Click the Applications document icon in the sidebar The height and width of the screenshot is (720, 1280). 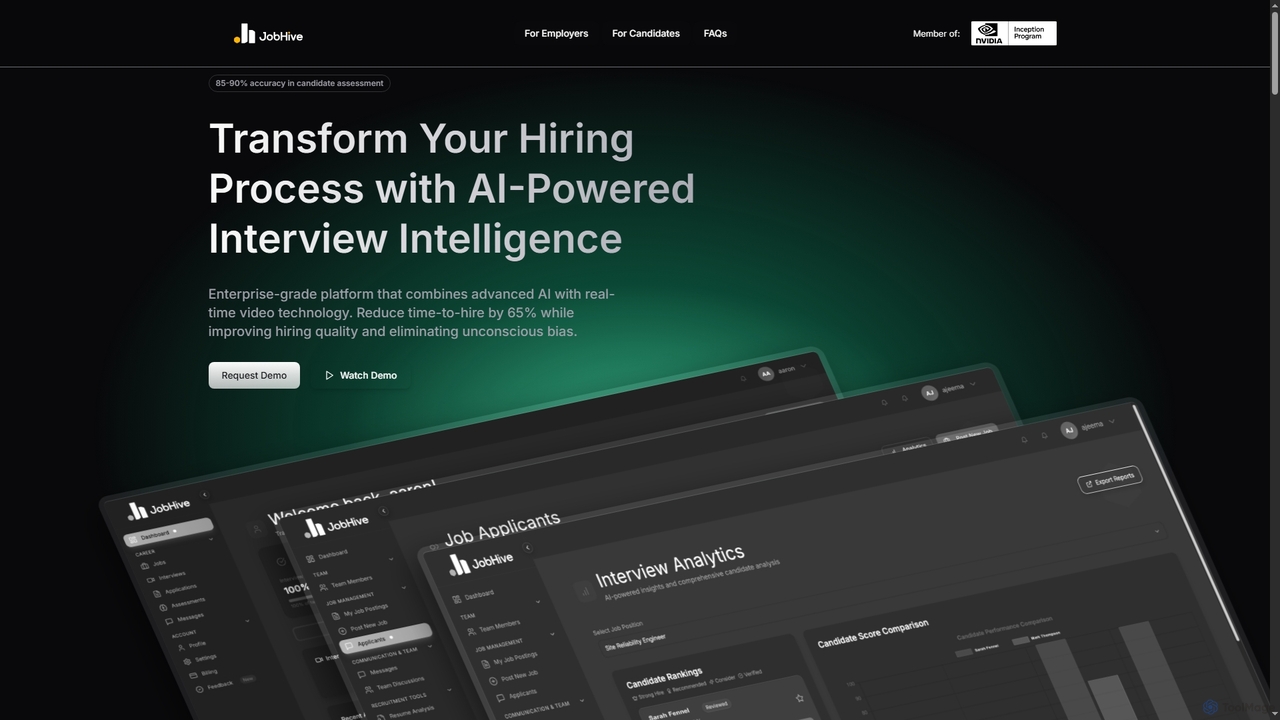(x=156, y=593)
